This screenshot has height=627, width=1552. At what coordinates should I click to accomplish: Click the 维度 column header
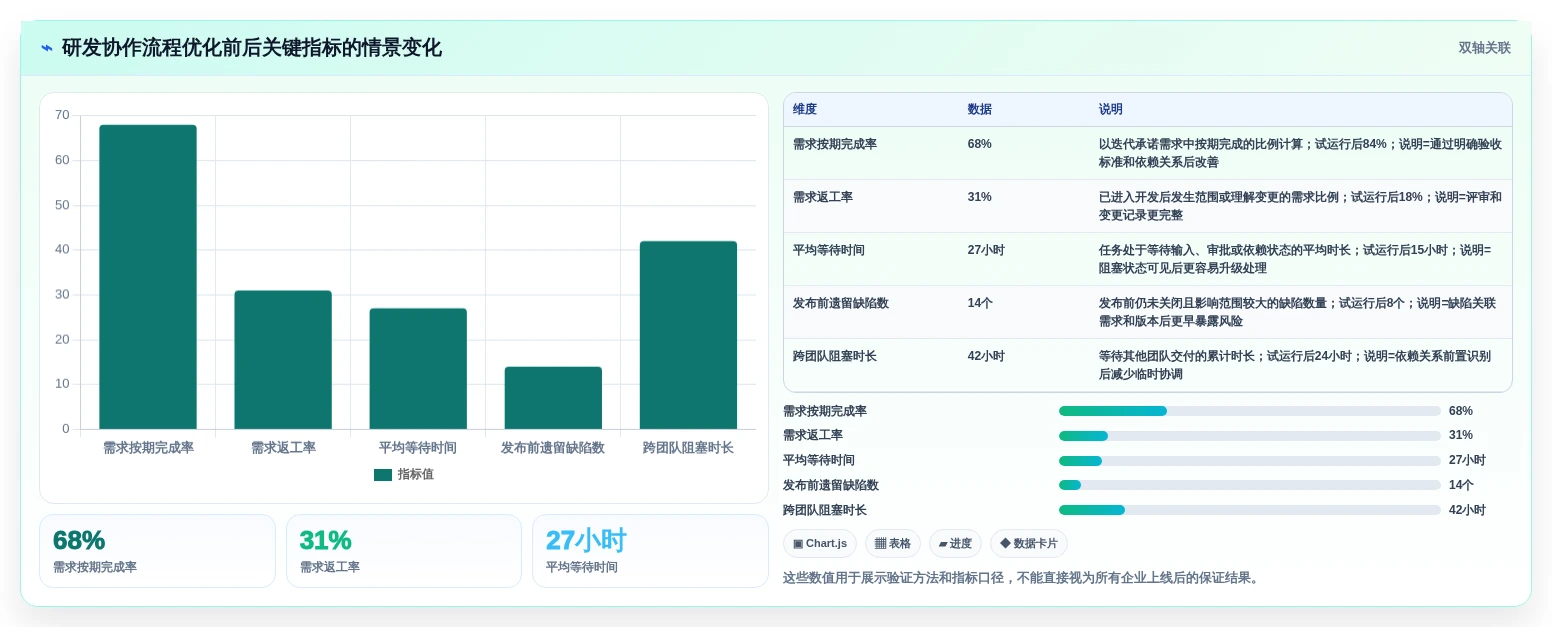point(805,110)
